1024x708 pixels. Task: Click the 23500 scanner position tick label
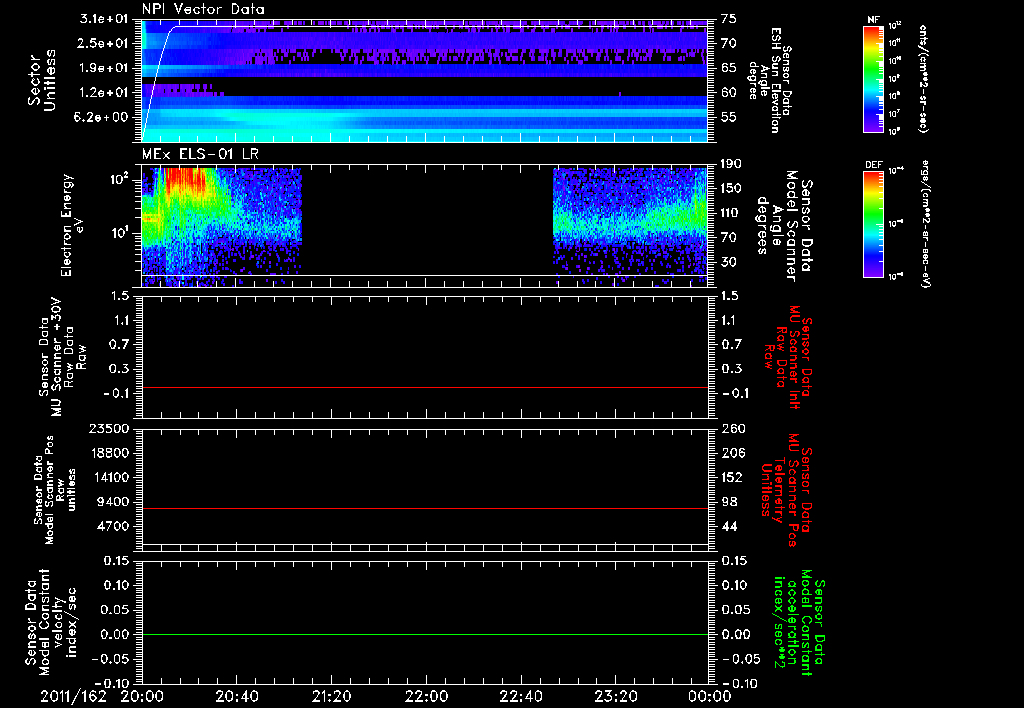(x=108, y=429)
